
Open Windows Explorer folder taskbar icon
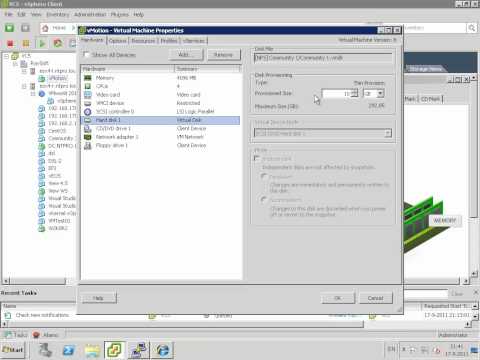pyautogui.click(x=92, y=350)
